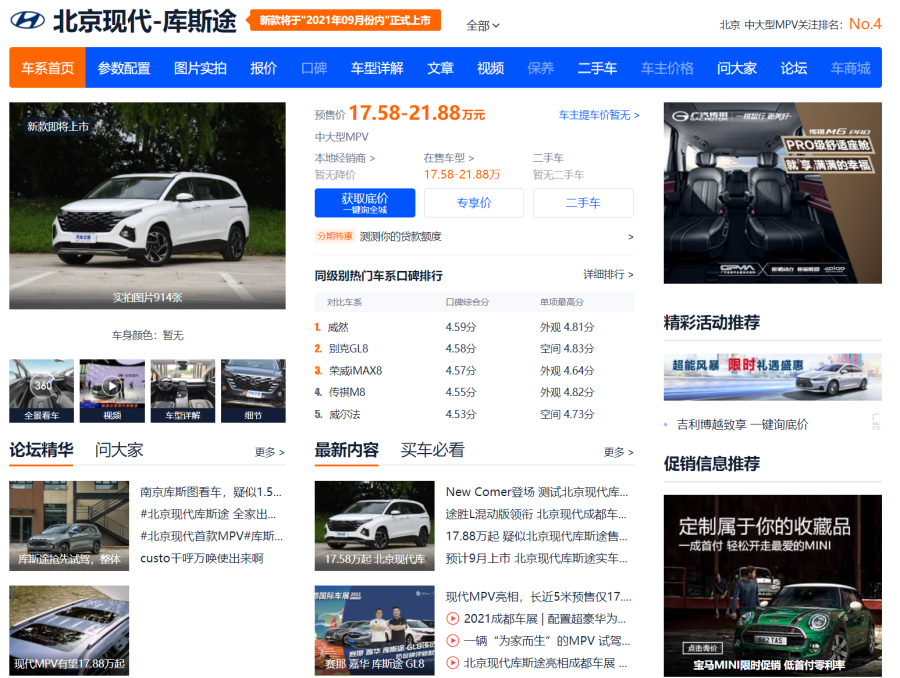
Task: Click the 专享价 button
Action: (x=474, y=203)
